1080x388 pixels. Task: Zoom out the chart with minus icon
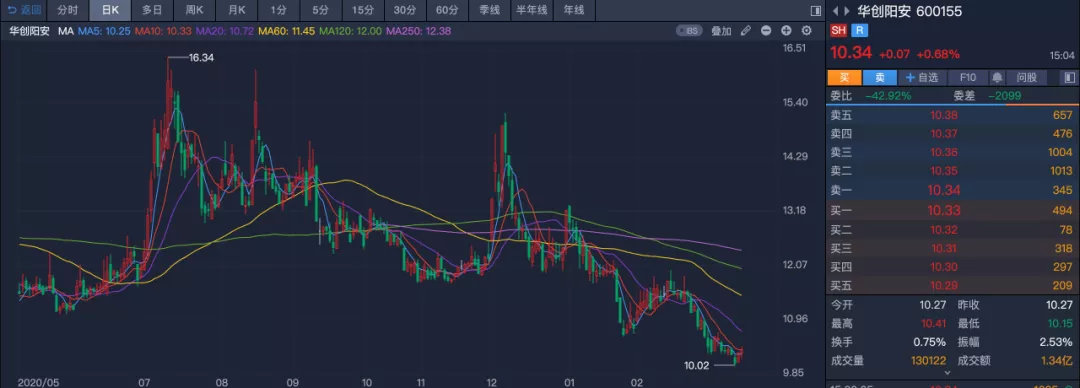(x=766, y=31)
